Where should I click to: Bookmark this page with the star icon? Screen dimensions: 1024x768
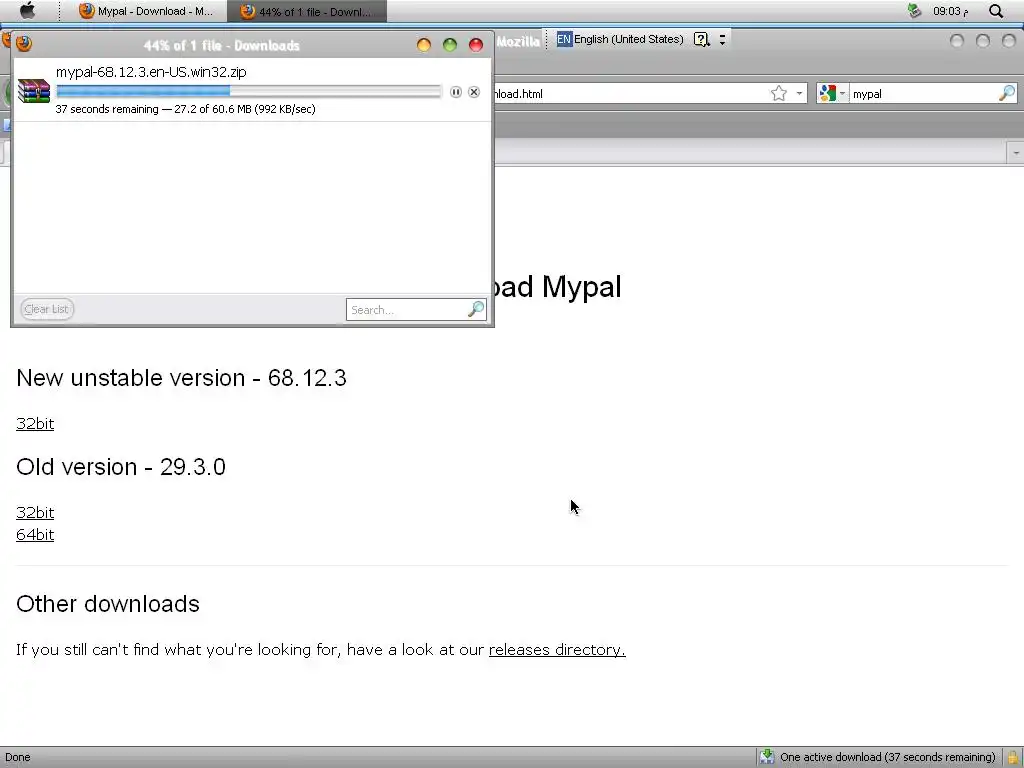point(778,93)
